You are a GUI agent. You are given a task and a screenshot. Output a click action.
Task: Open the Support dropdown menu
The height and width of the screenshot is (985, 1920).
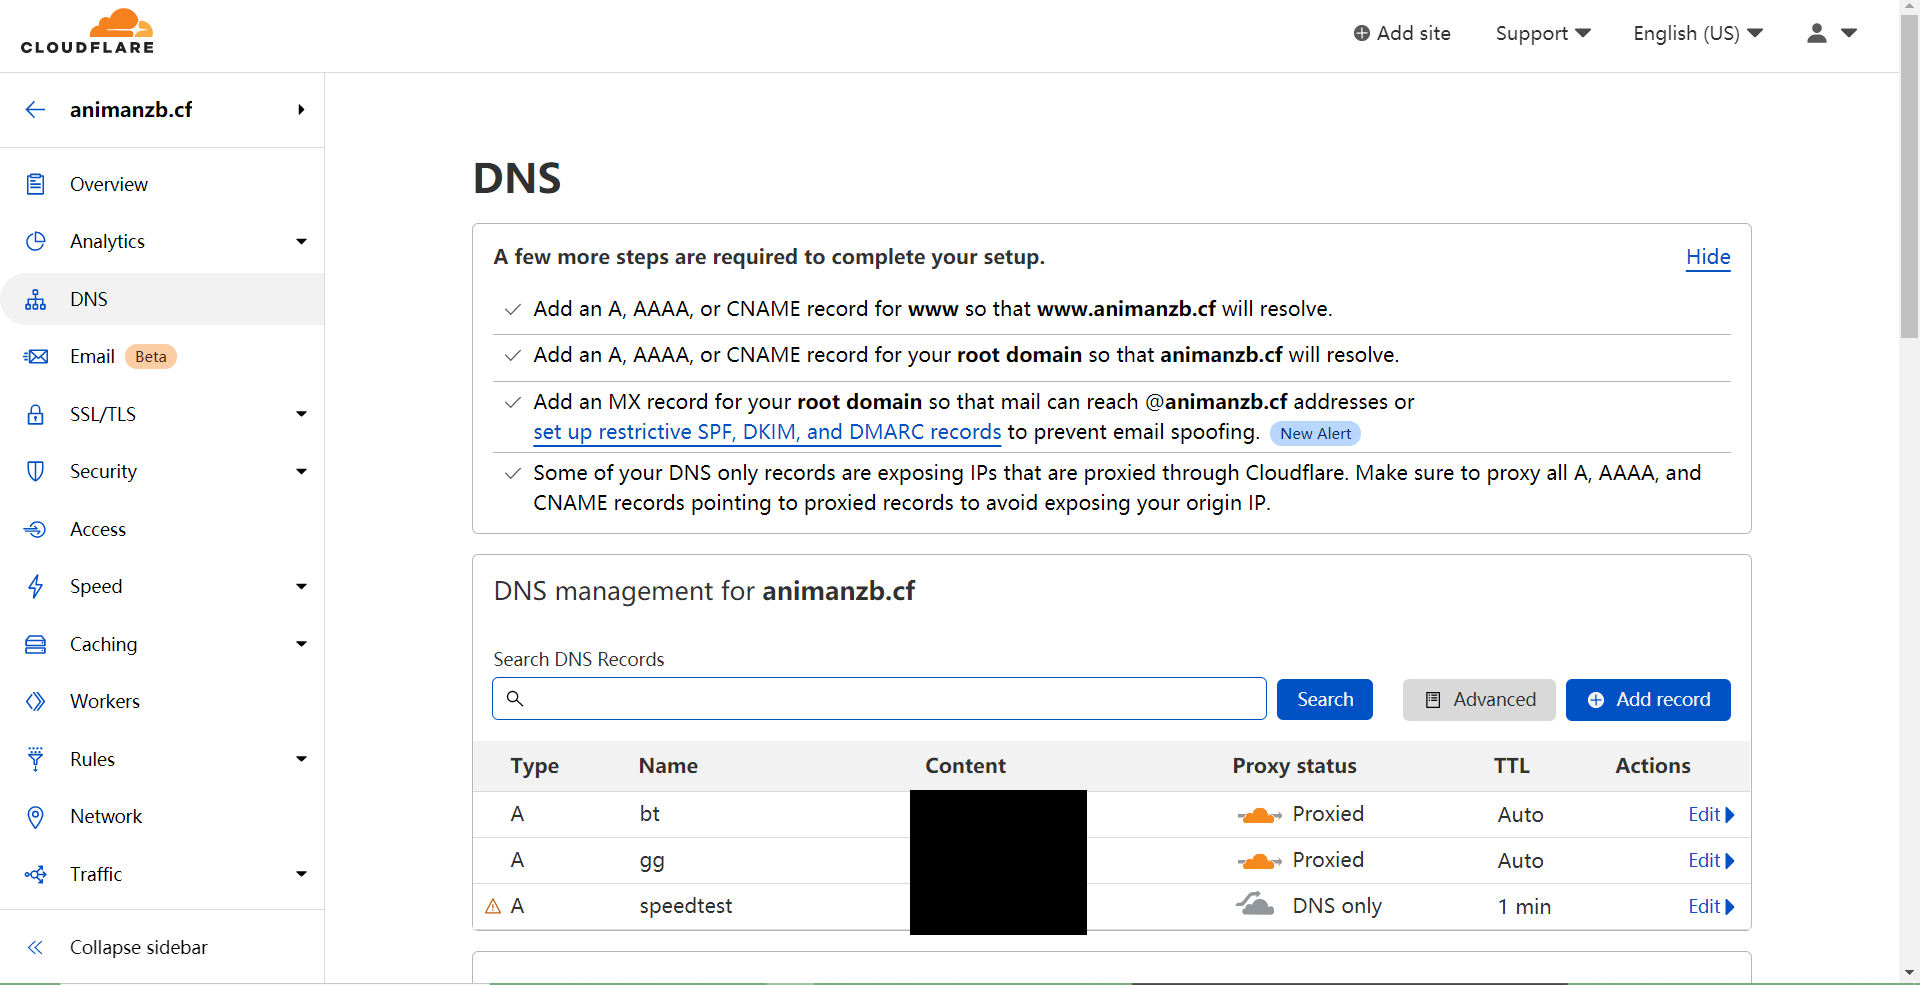[x=1543, y=33]
